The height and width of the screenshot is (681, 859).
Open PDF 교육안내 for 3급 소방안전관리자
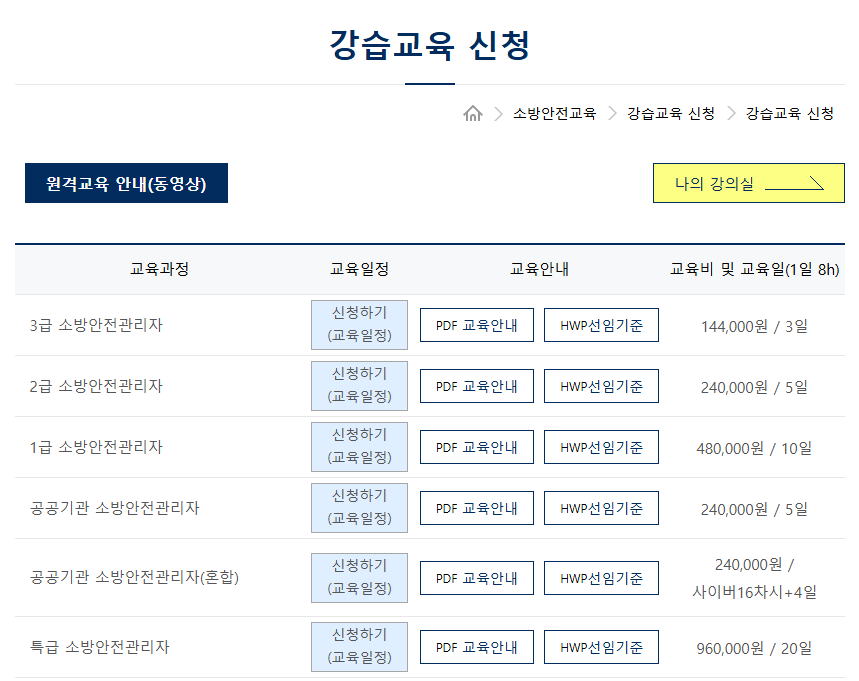[x=477, y=325]
